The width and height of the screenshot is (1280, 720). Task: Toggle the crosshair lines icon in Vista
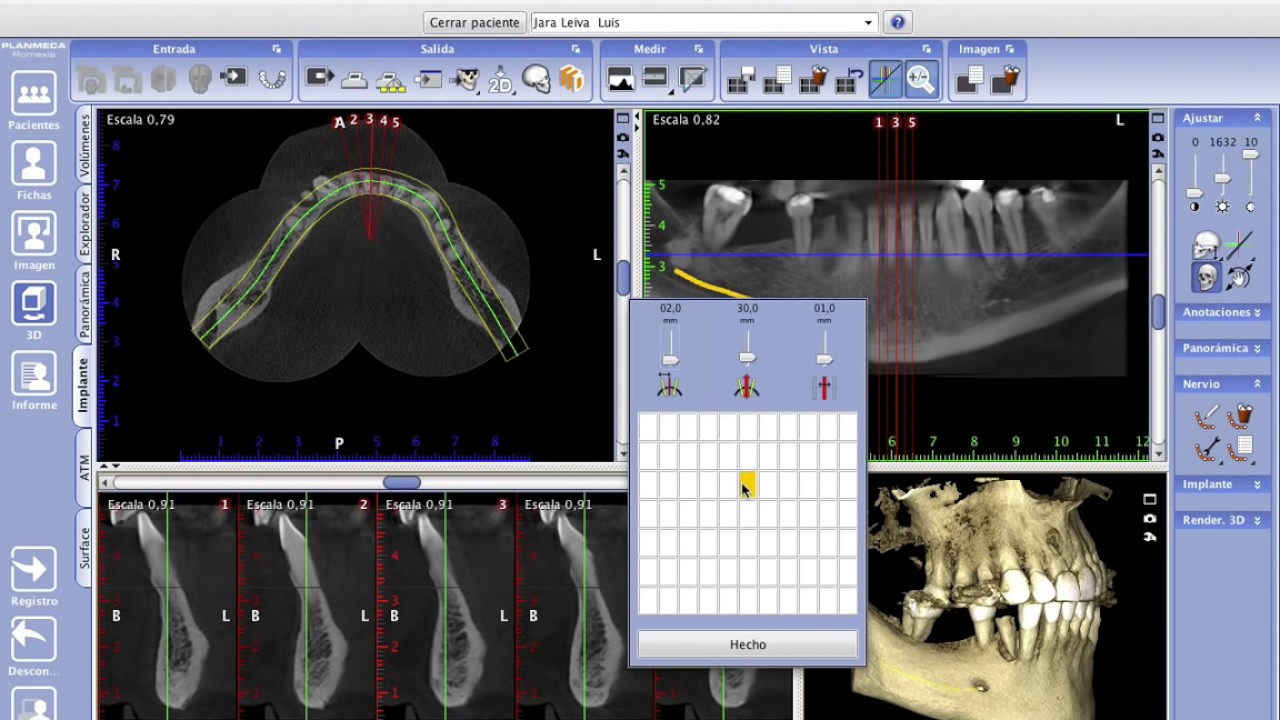tap(885, 79)
